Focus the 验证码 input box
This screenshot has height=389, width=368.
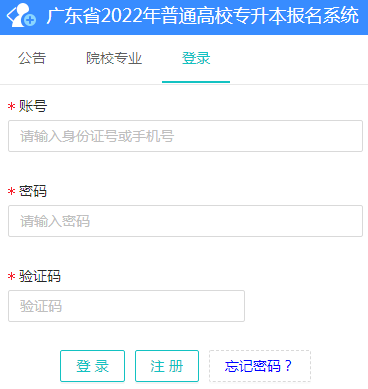click(126, 306)
